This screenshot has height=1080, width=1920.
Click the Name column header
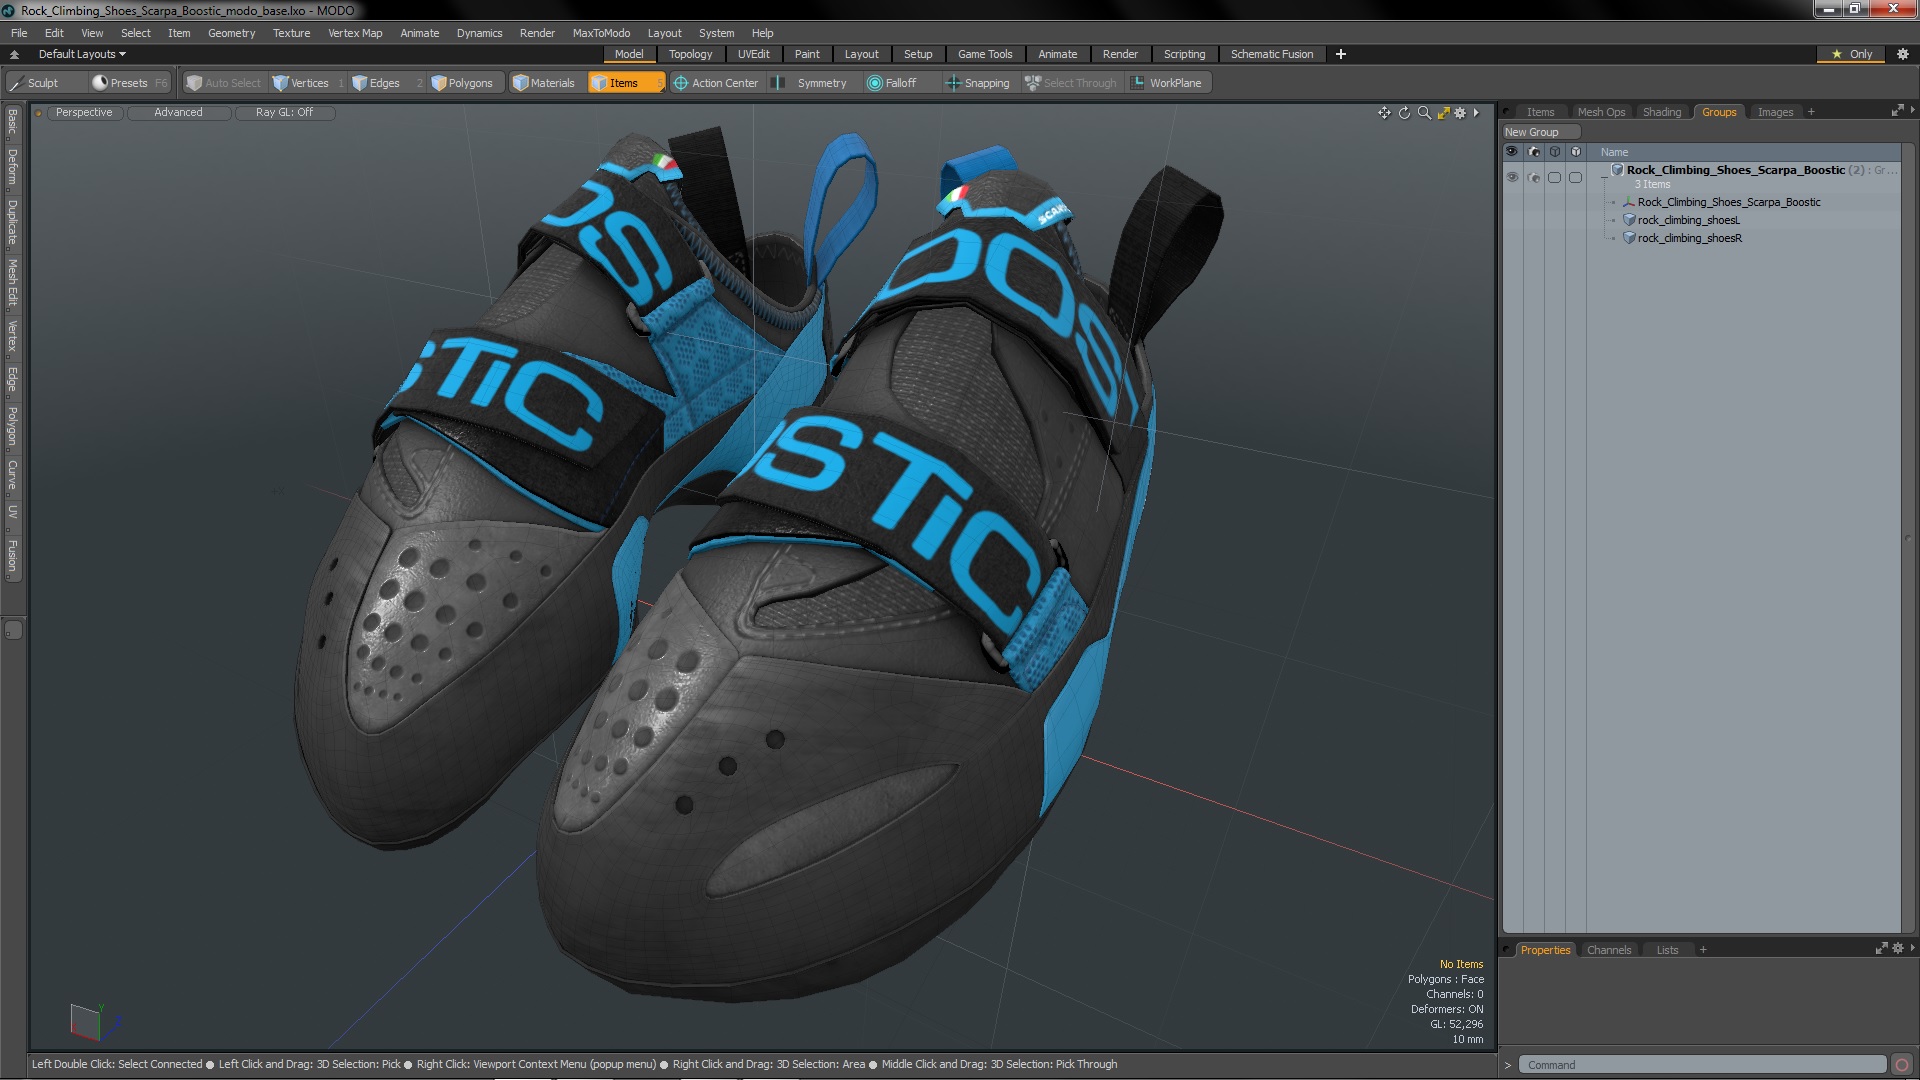[1614, 152]
